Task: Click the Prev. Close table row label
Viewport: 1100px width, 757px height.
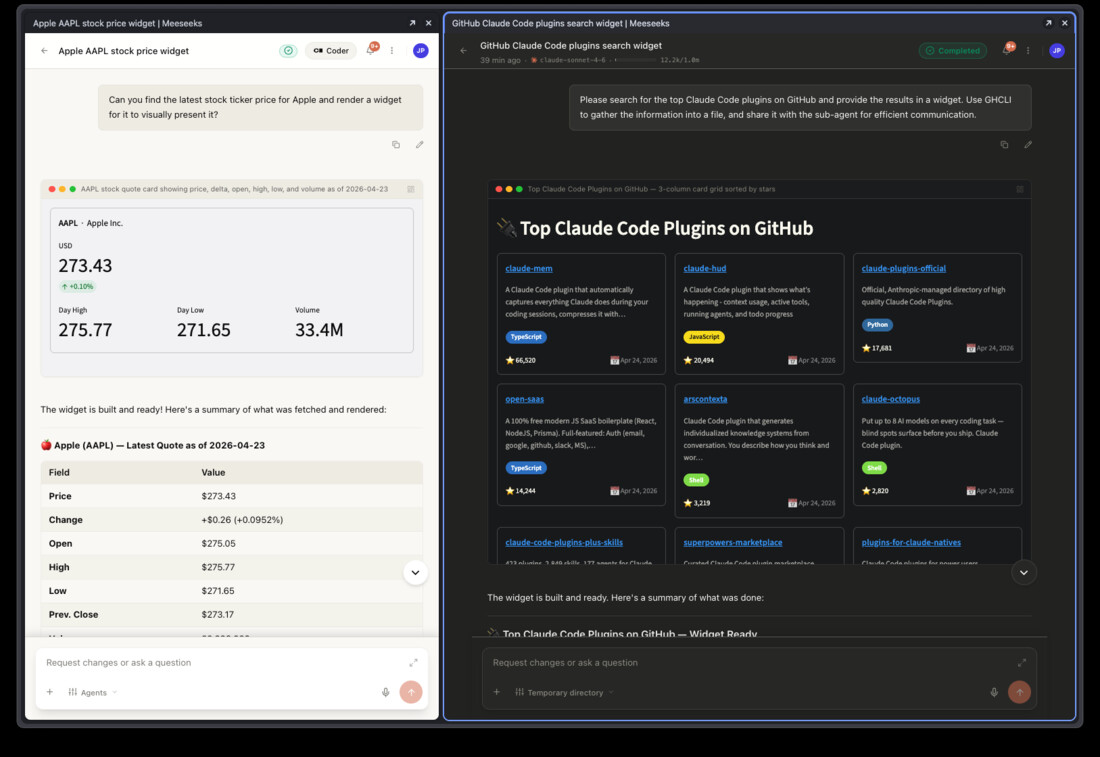Action: (74, 614)
